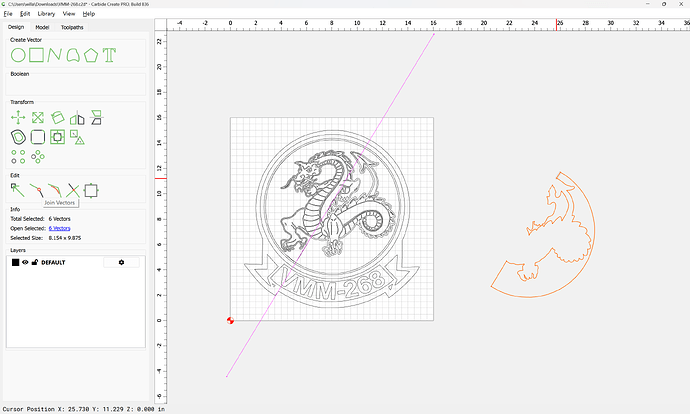Open the Model tab
Screen dimensions: 690x414
(x=42, y=27)
